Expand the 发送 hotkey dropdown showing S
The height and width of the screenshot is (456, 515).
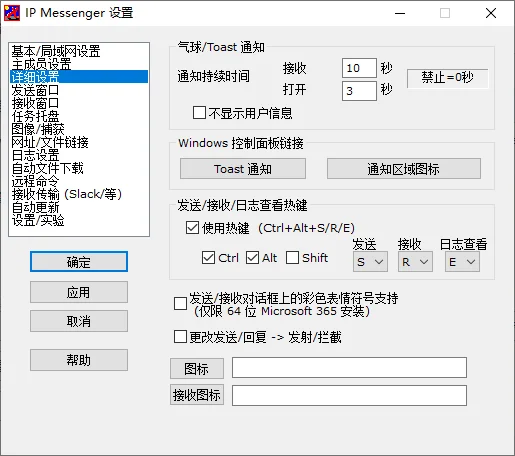(x=370, y=262)
